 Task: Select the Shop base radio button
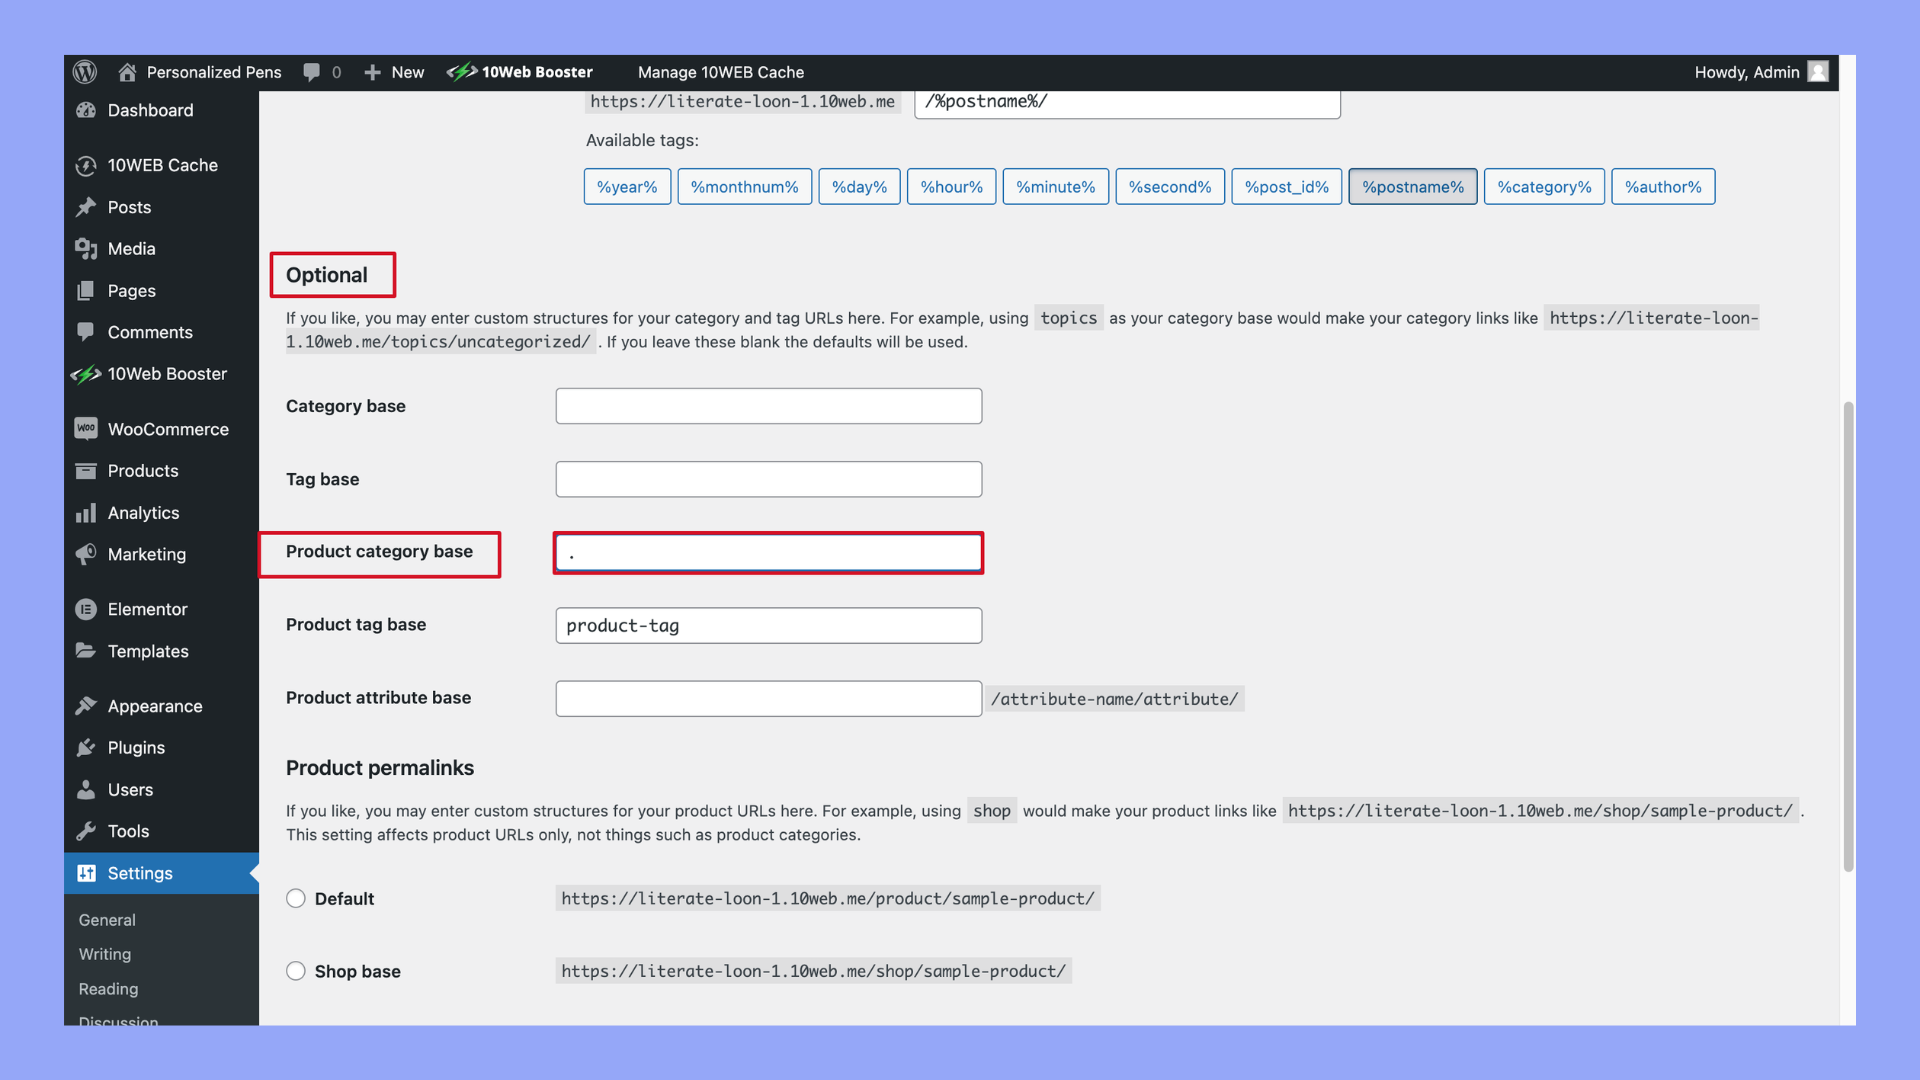(x=296, y=971)
